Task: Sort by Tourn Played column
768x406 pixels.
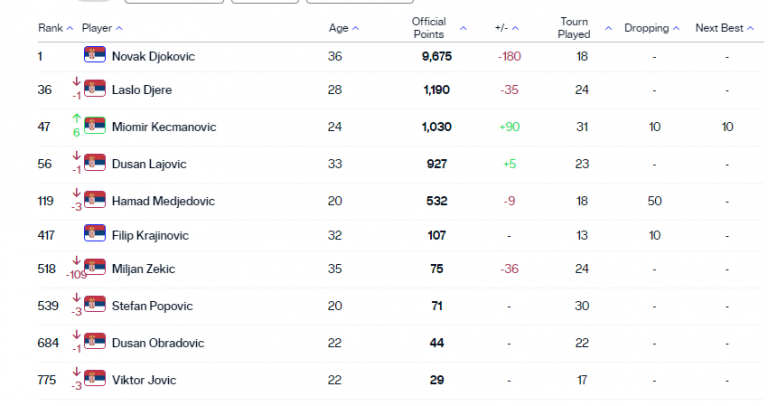Action: click(x=579, y=28)
